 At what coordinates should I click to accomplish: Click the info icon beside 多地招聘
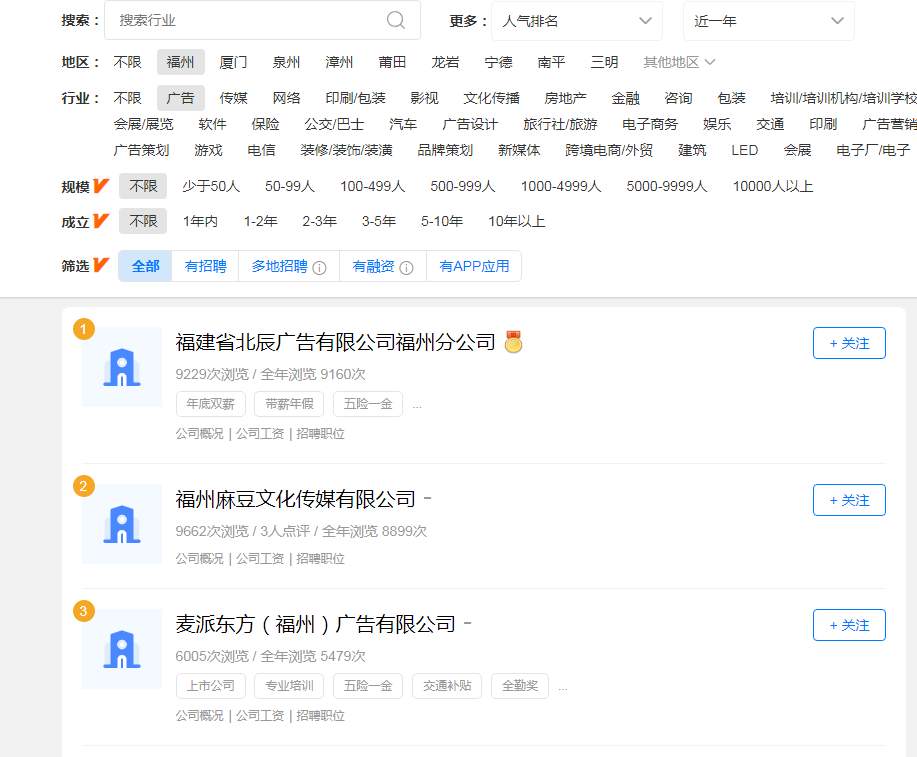(319, 268)
